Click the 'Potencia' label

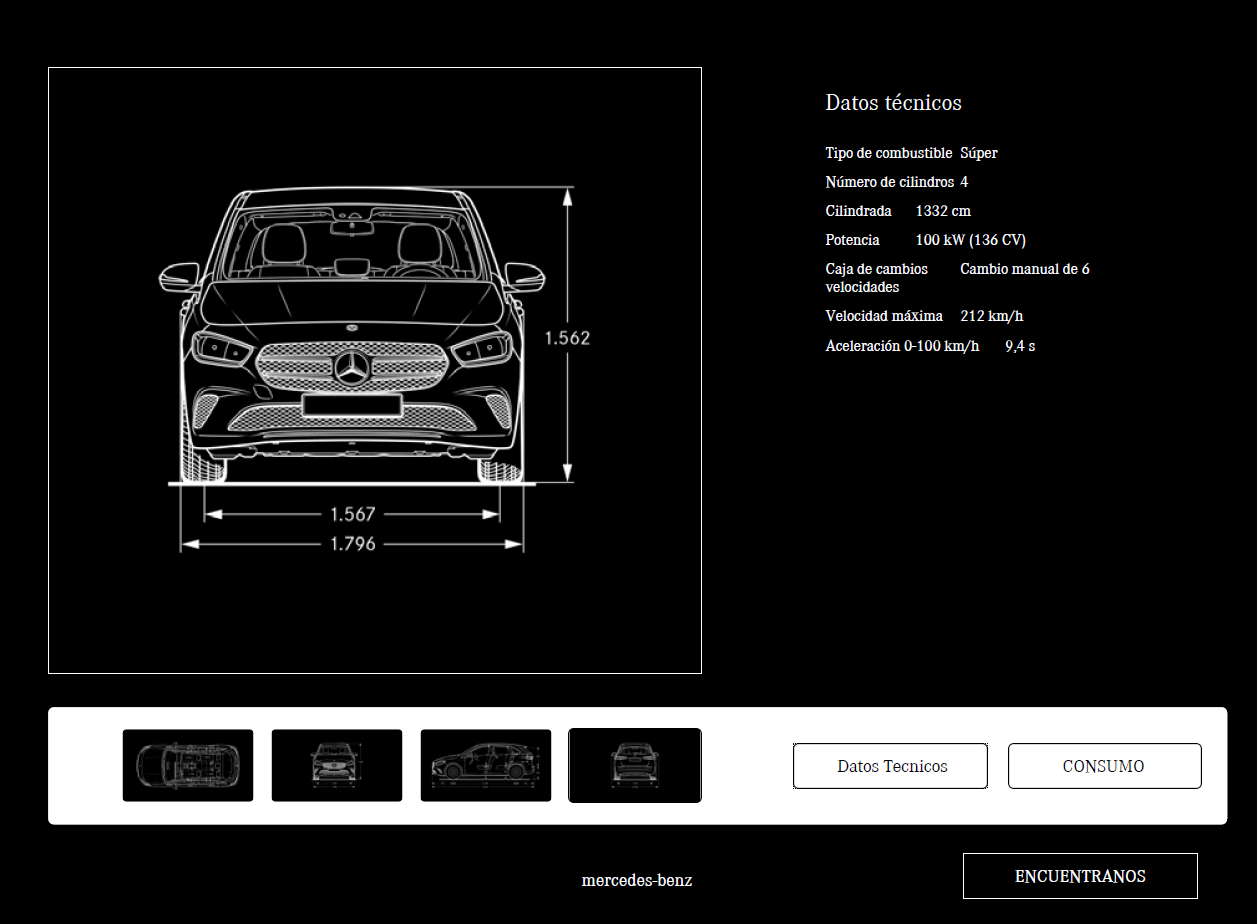[x=852, y=240]
